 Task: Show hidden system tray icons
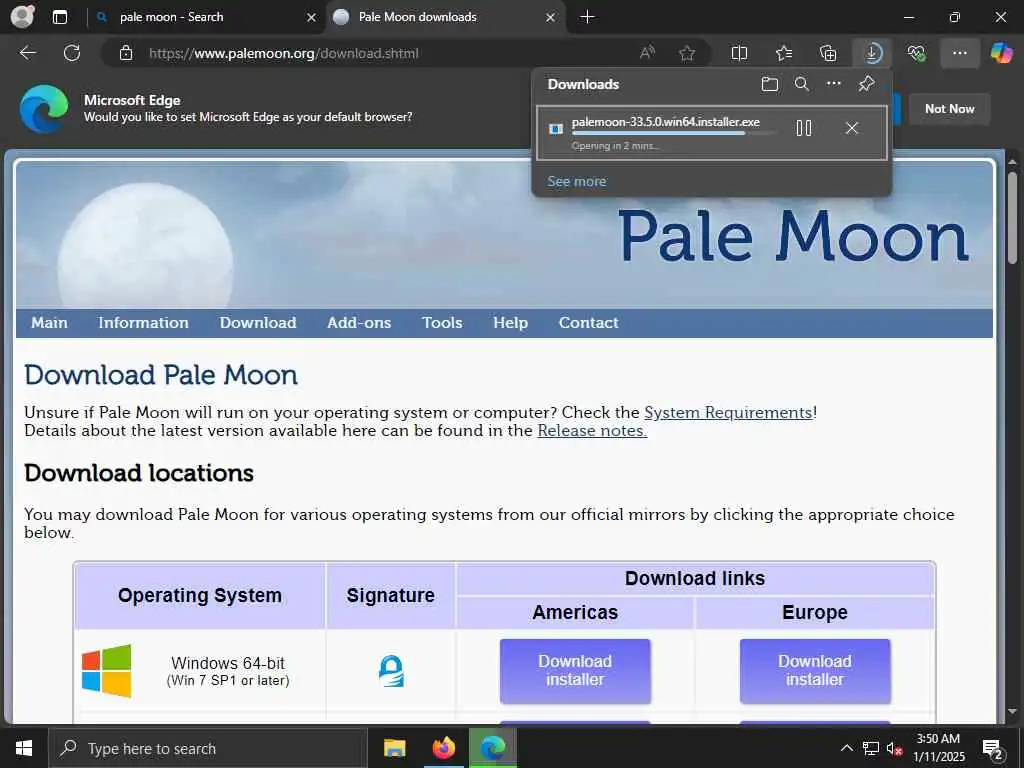pyautogui.click(x=846, y=748)
